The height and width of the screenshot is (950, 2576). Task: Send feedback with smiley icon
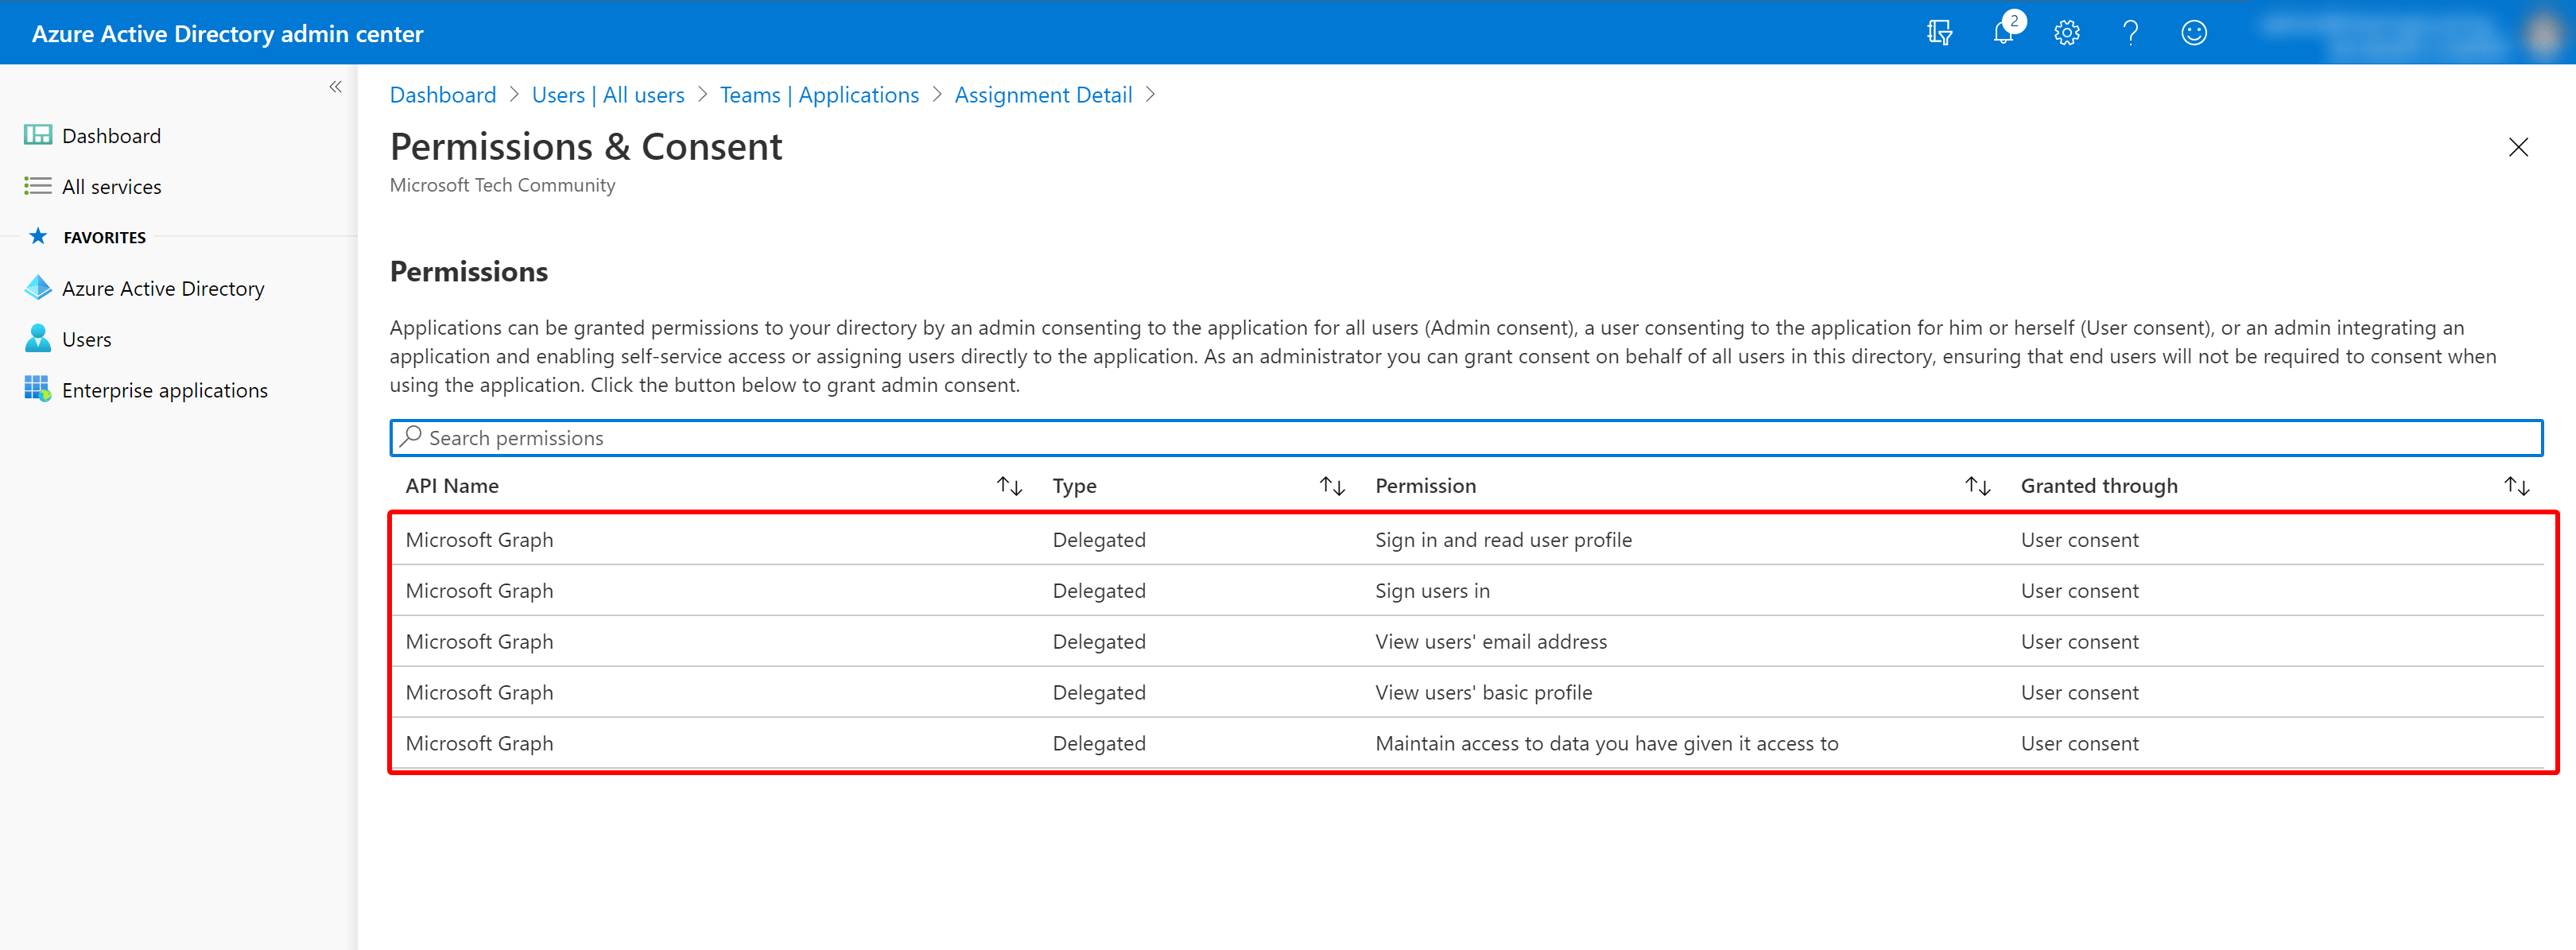click(x=2194, y=33)
